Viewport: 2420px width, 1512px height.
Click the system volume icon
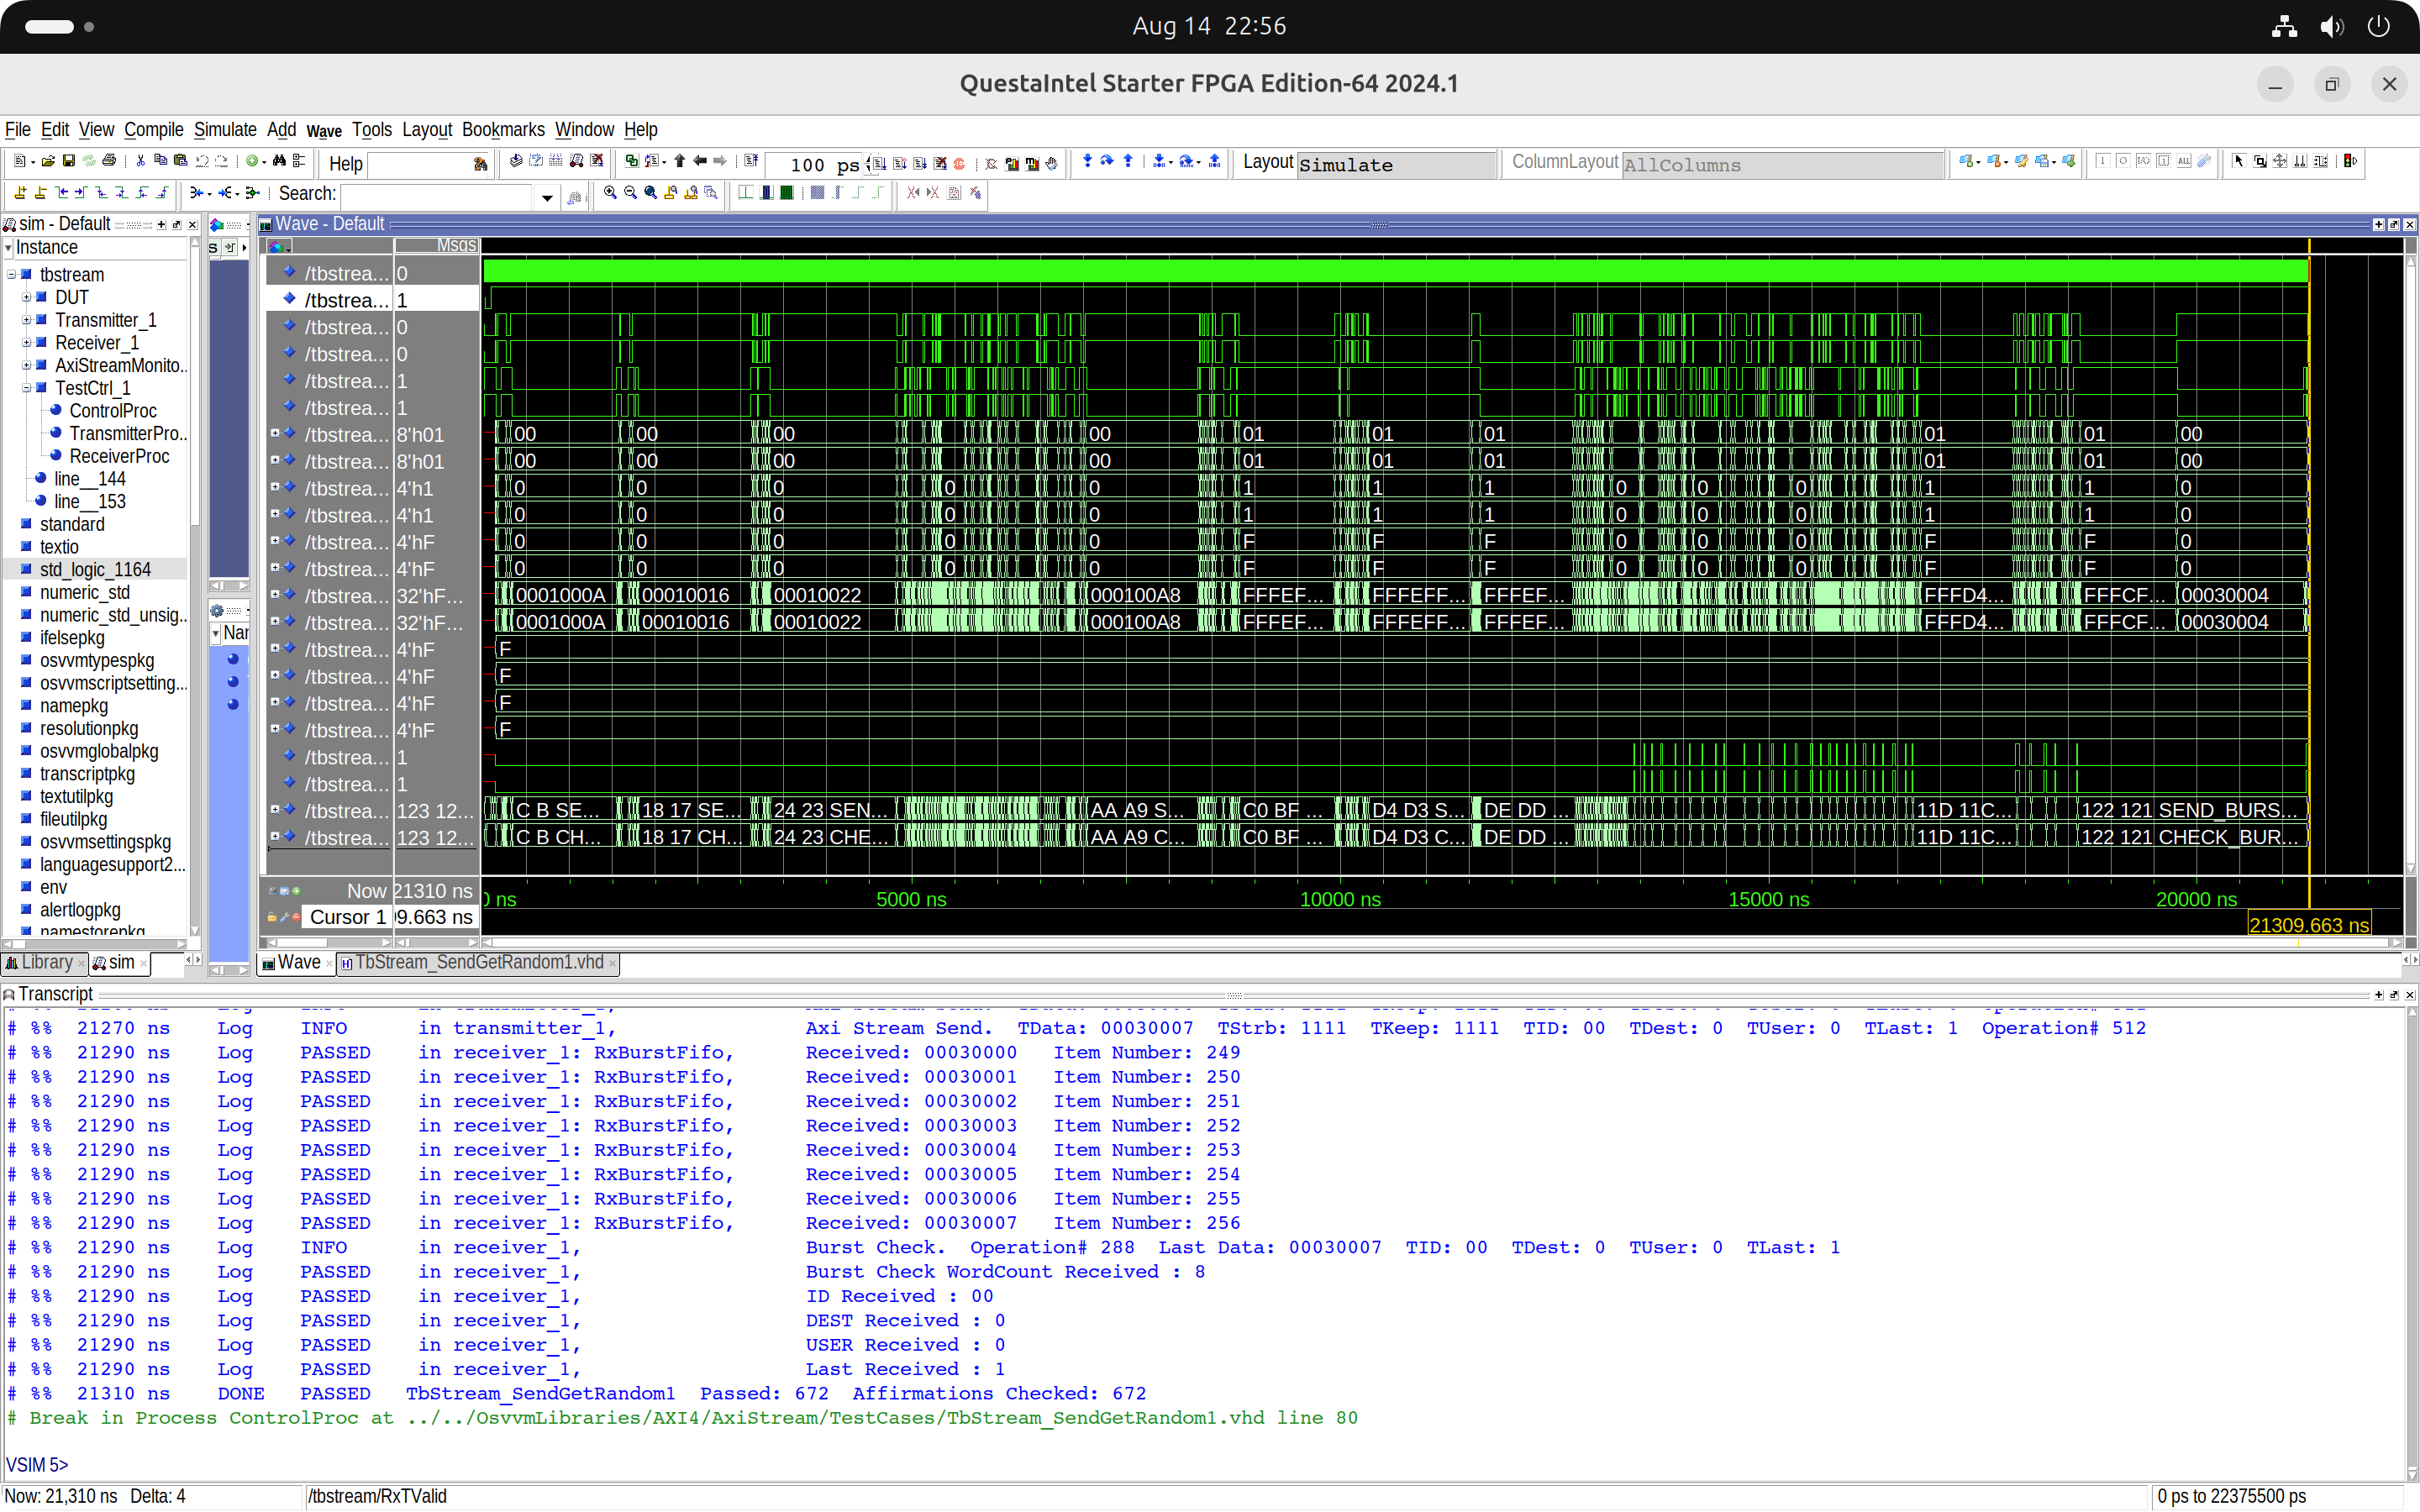click(2332, 27)
